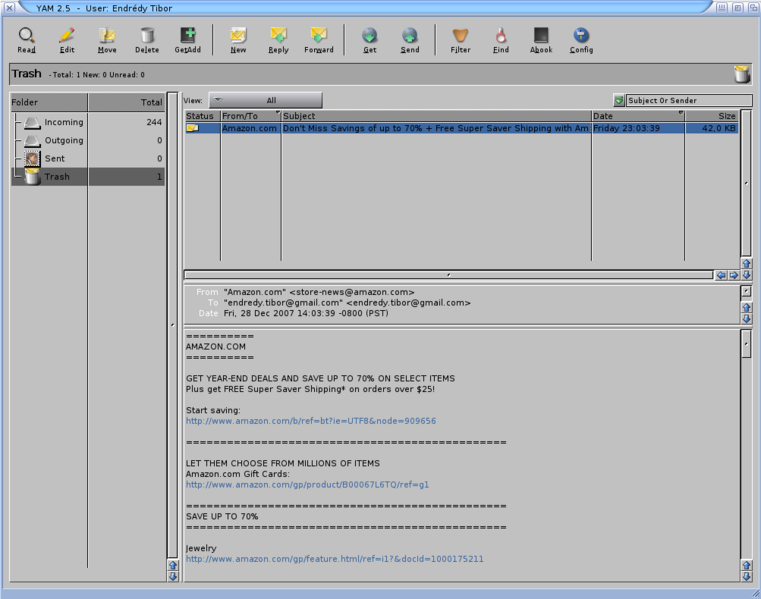Forward the selected message
This screenshot has width=761, height=599.
click(318, 40)
